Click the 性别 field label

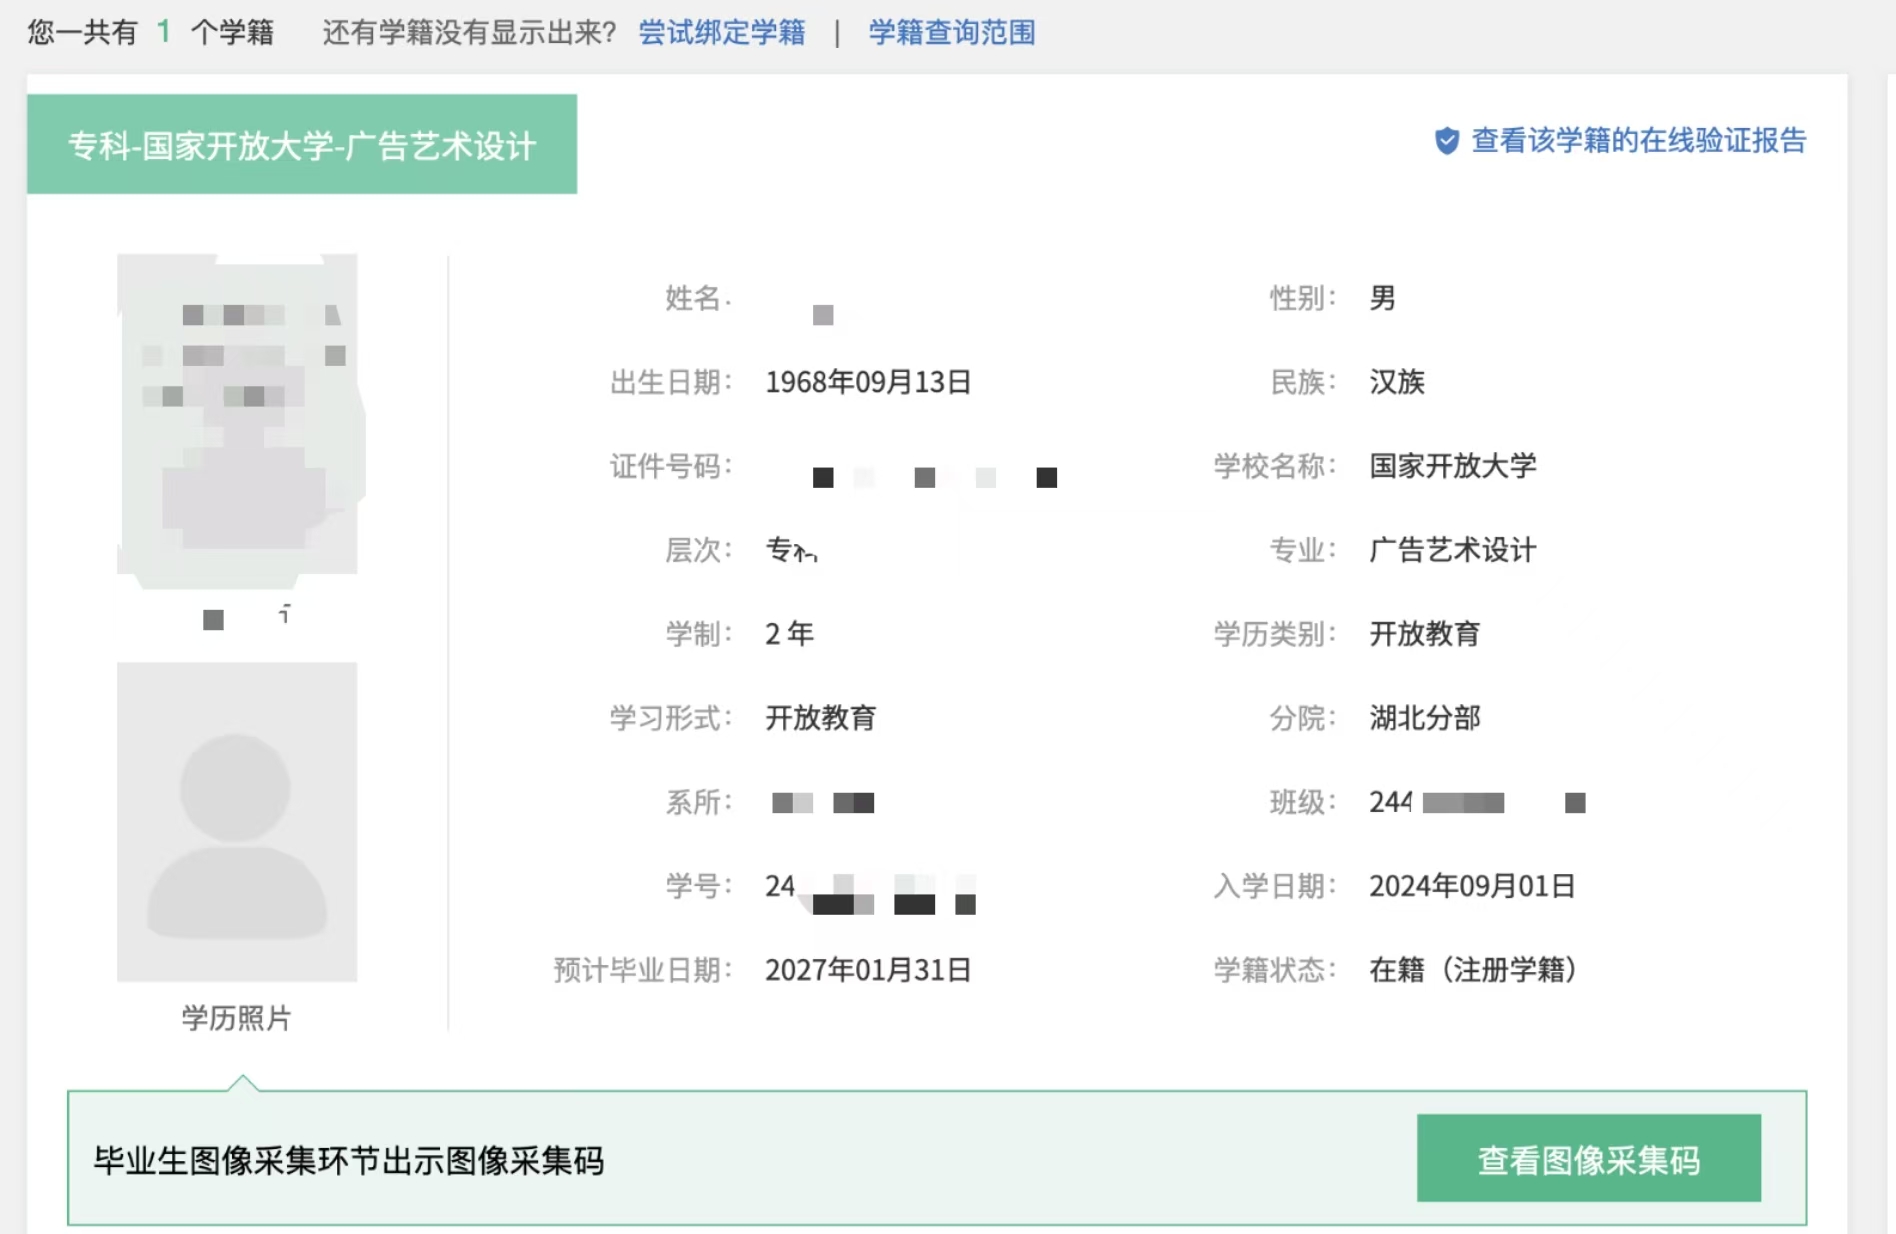[1303, 298]
